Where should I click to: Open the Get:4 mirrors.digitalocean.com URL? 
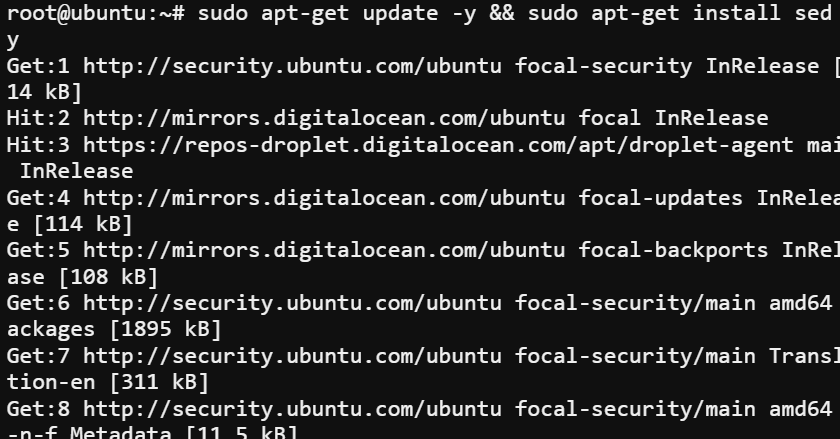pyautogui.click(x=324, y=198)
